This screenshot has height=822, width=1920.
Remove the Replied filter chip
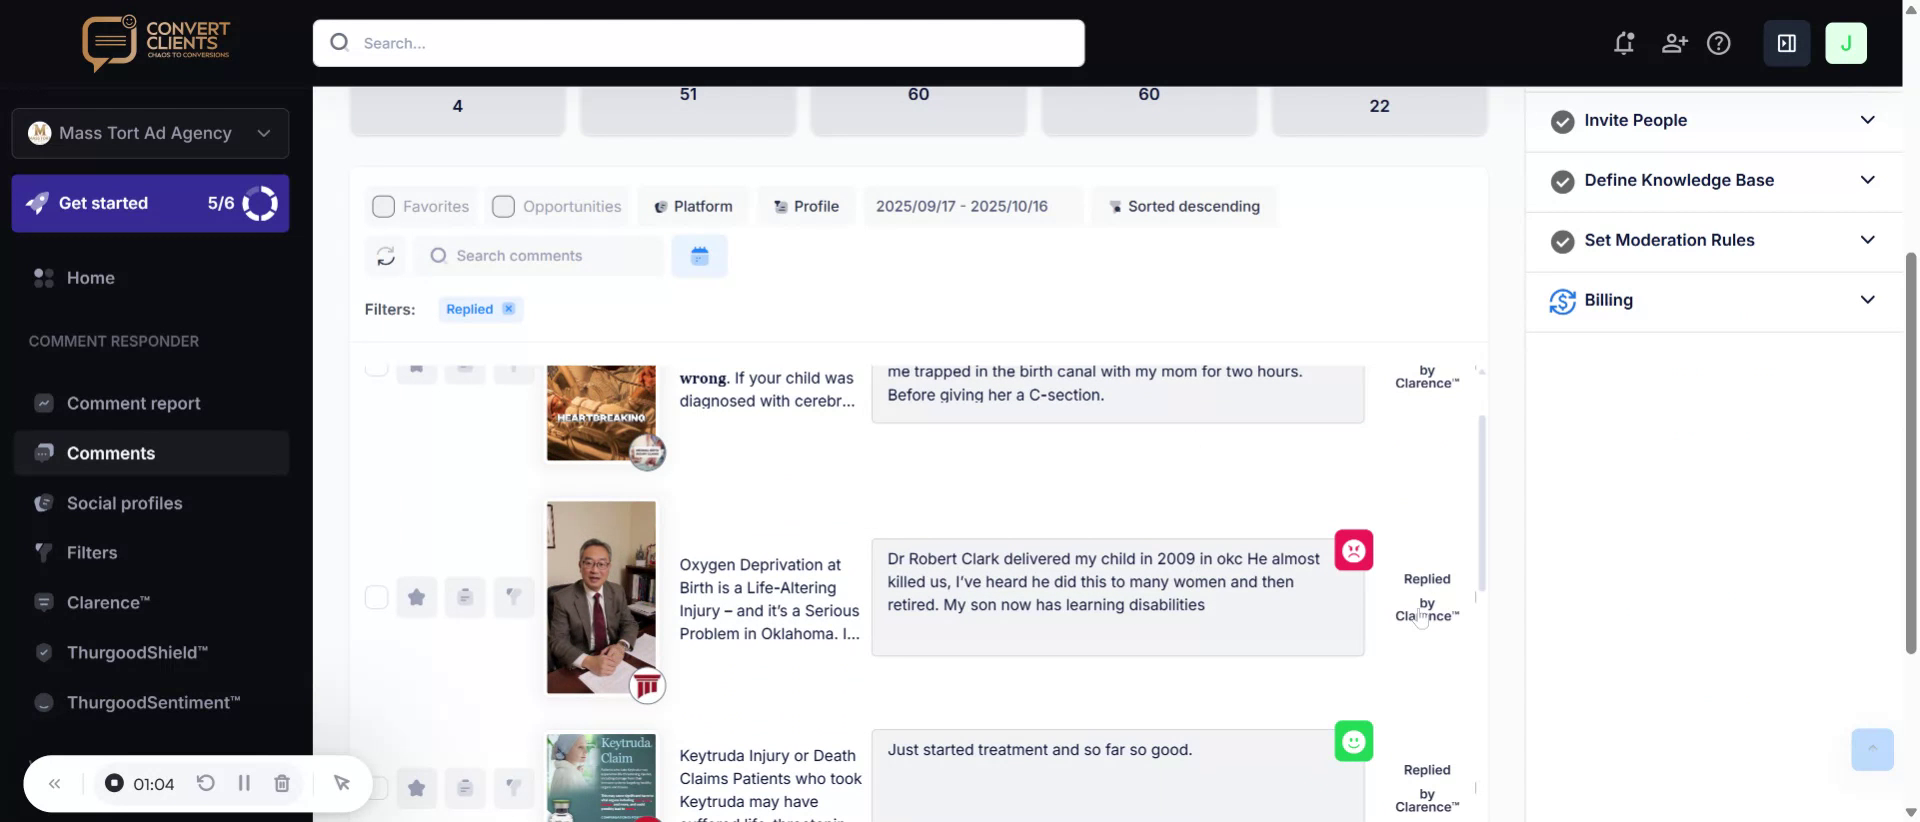click(x=508, y=309)
